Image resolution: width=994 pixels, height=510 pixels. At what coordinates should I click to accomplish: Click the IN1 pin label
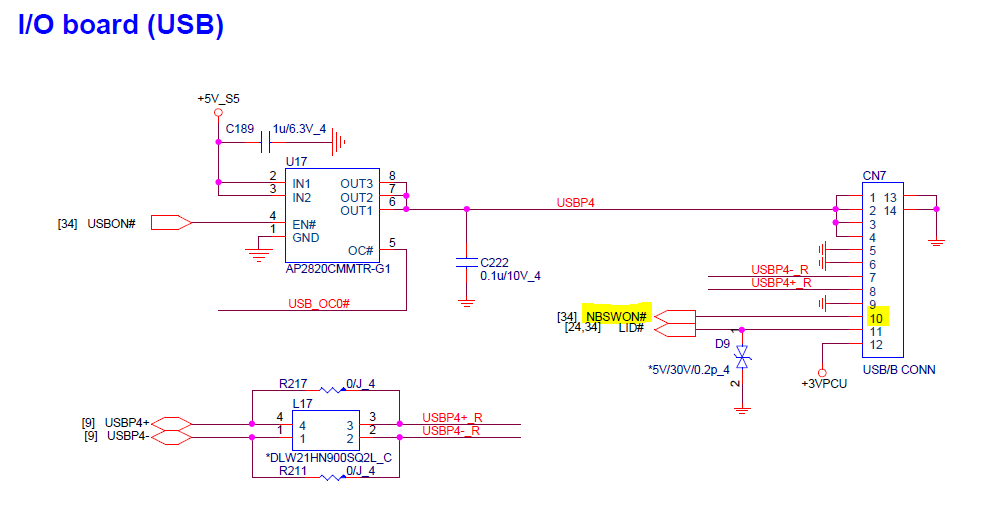point(302,184)
